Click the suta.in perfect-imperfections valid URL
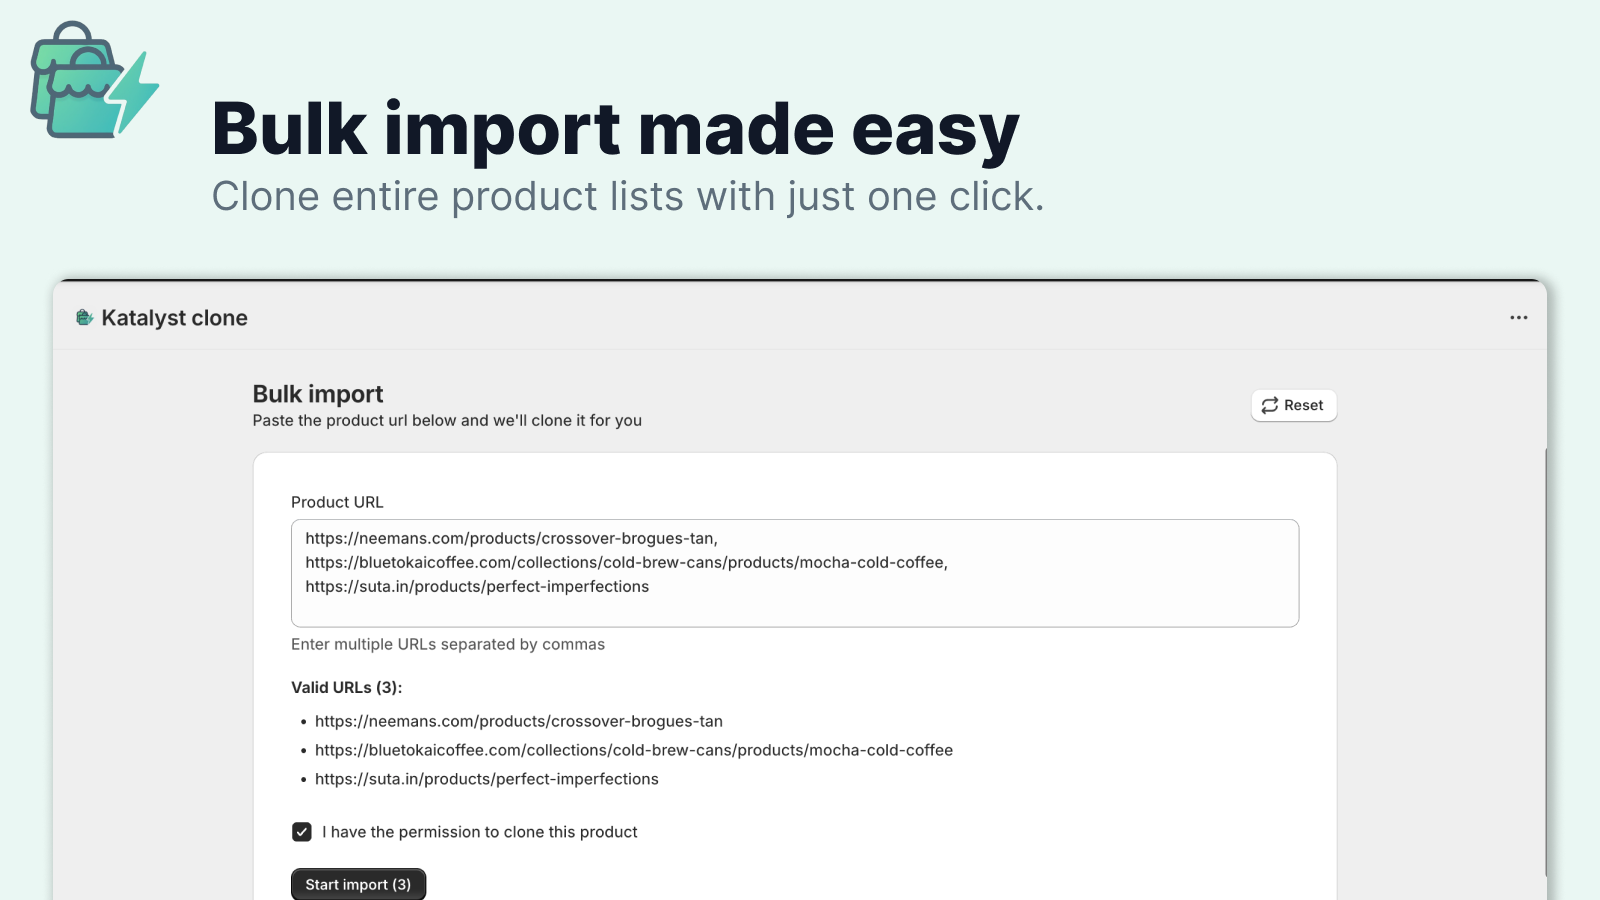The height and width of the screenshot is (900, 1600). tap(487, 779)
